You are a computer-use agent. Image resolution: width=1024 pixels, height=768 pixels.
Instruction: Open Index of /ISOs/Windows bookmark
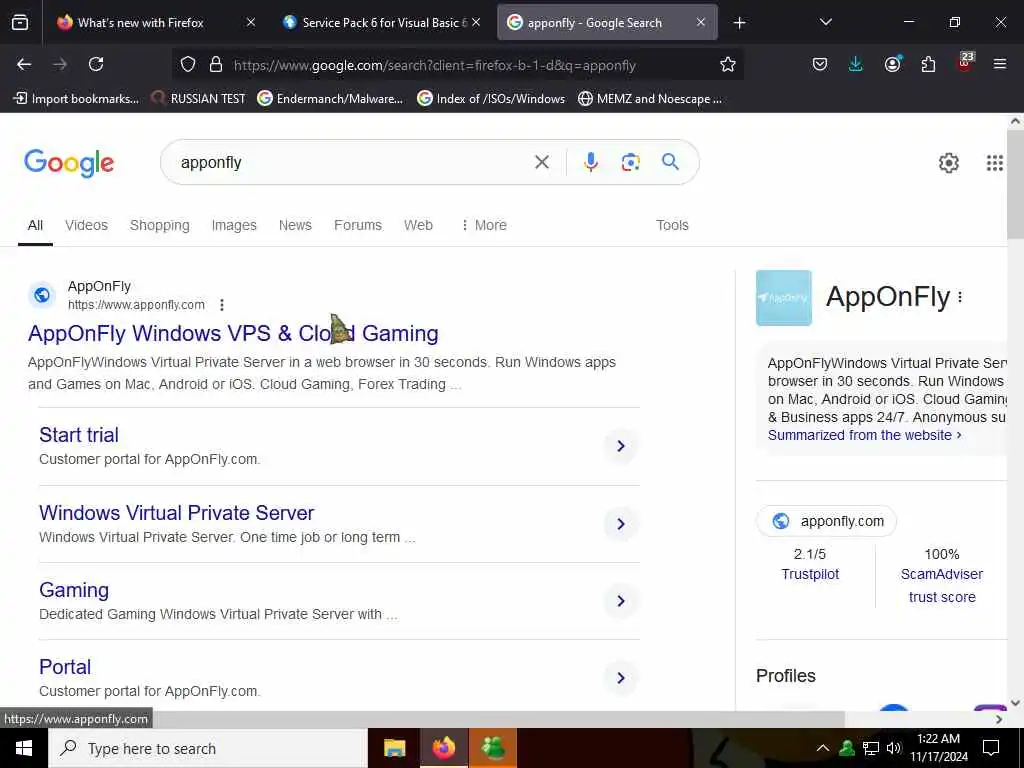click(492, 99)
